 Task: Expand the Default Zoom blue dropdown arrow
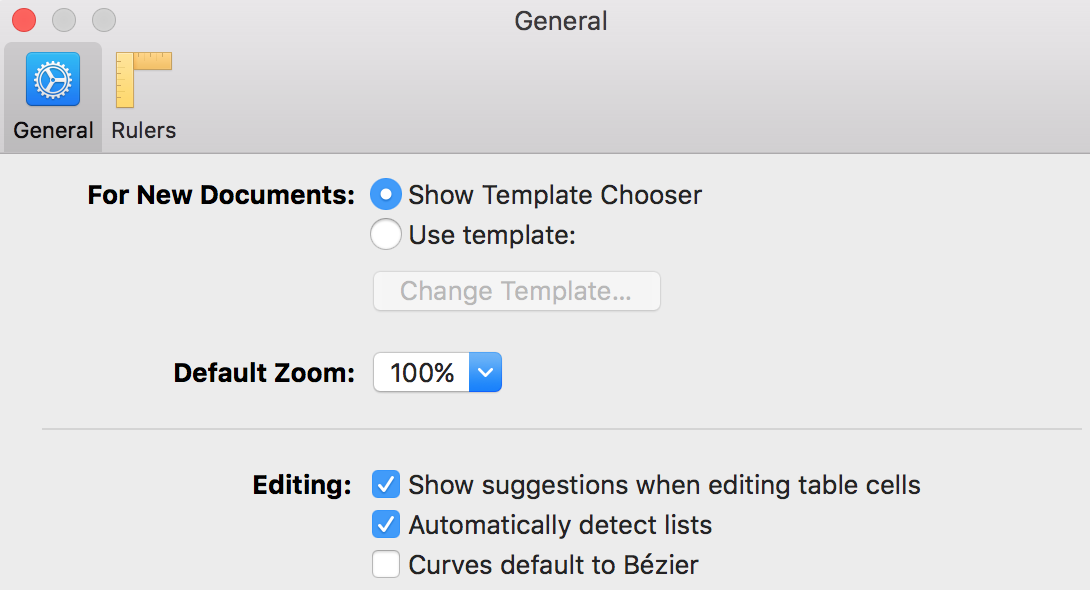point(485,373)
